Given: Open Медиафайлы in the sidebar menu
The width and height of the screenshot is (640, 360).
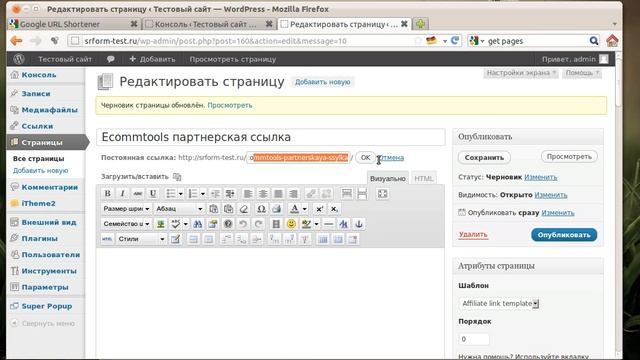Looking at the screenshot, I should coord(49,110).
